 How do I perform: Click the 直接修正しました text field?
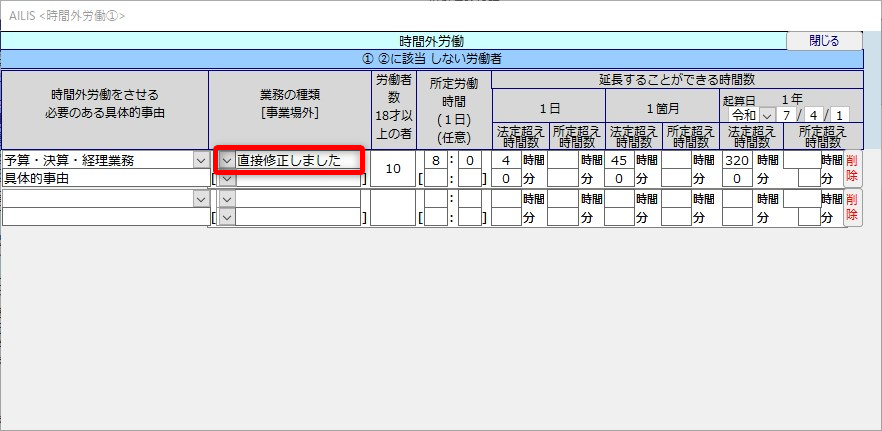tap(297, 160)
